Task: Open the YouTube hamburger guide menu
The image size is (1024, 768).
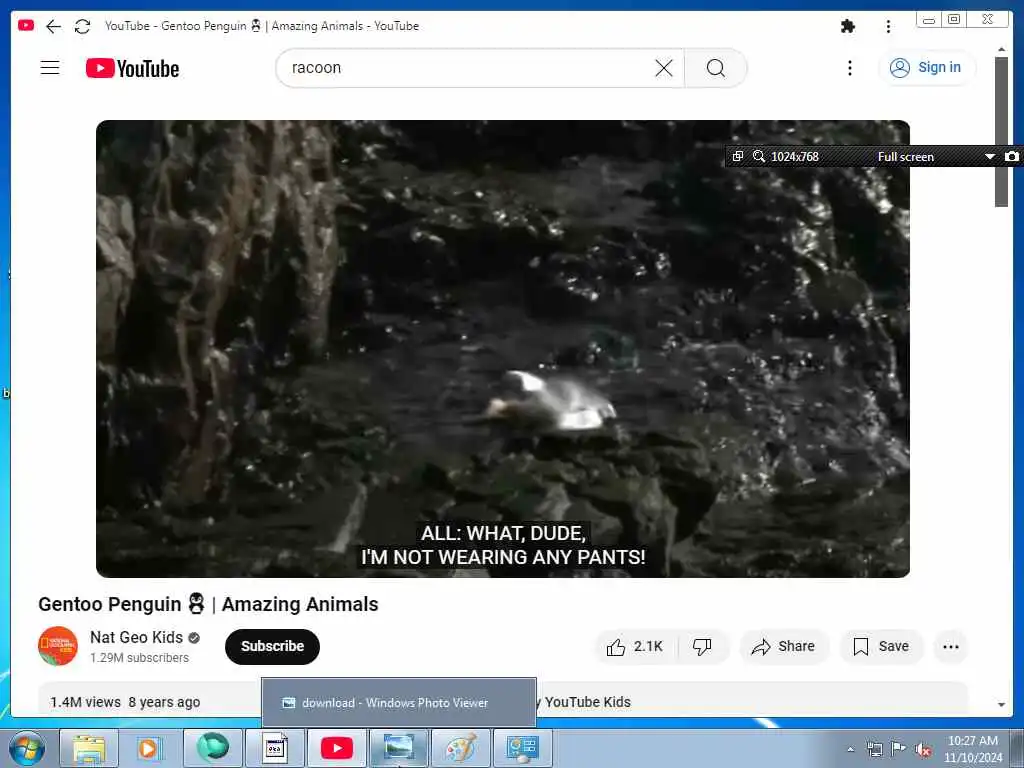Action: tap(50, 67)
